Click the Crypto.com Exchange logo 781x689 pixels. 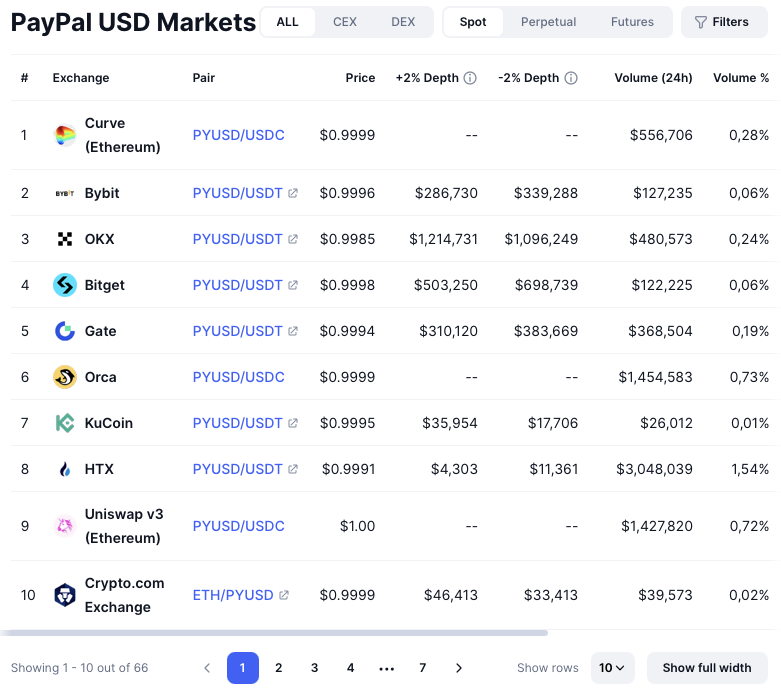65,595
